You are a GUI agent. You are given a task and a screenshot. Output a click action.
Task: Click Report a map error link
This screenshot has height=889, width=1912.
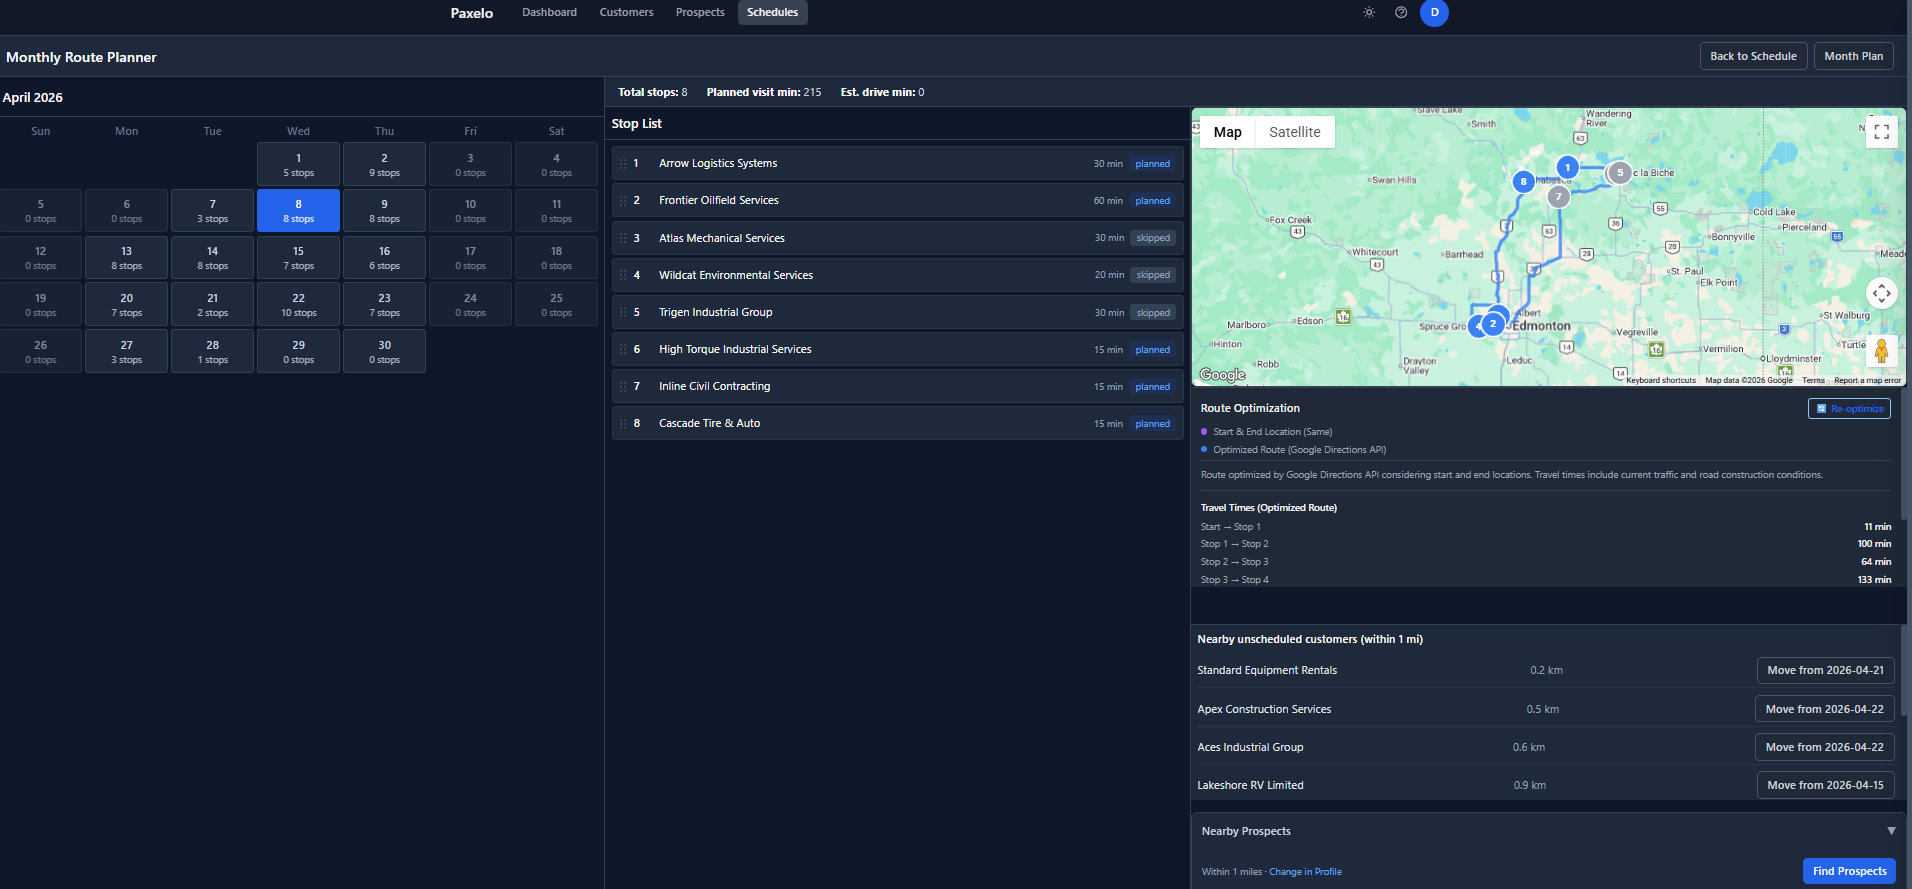(x=1867, y=380)
